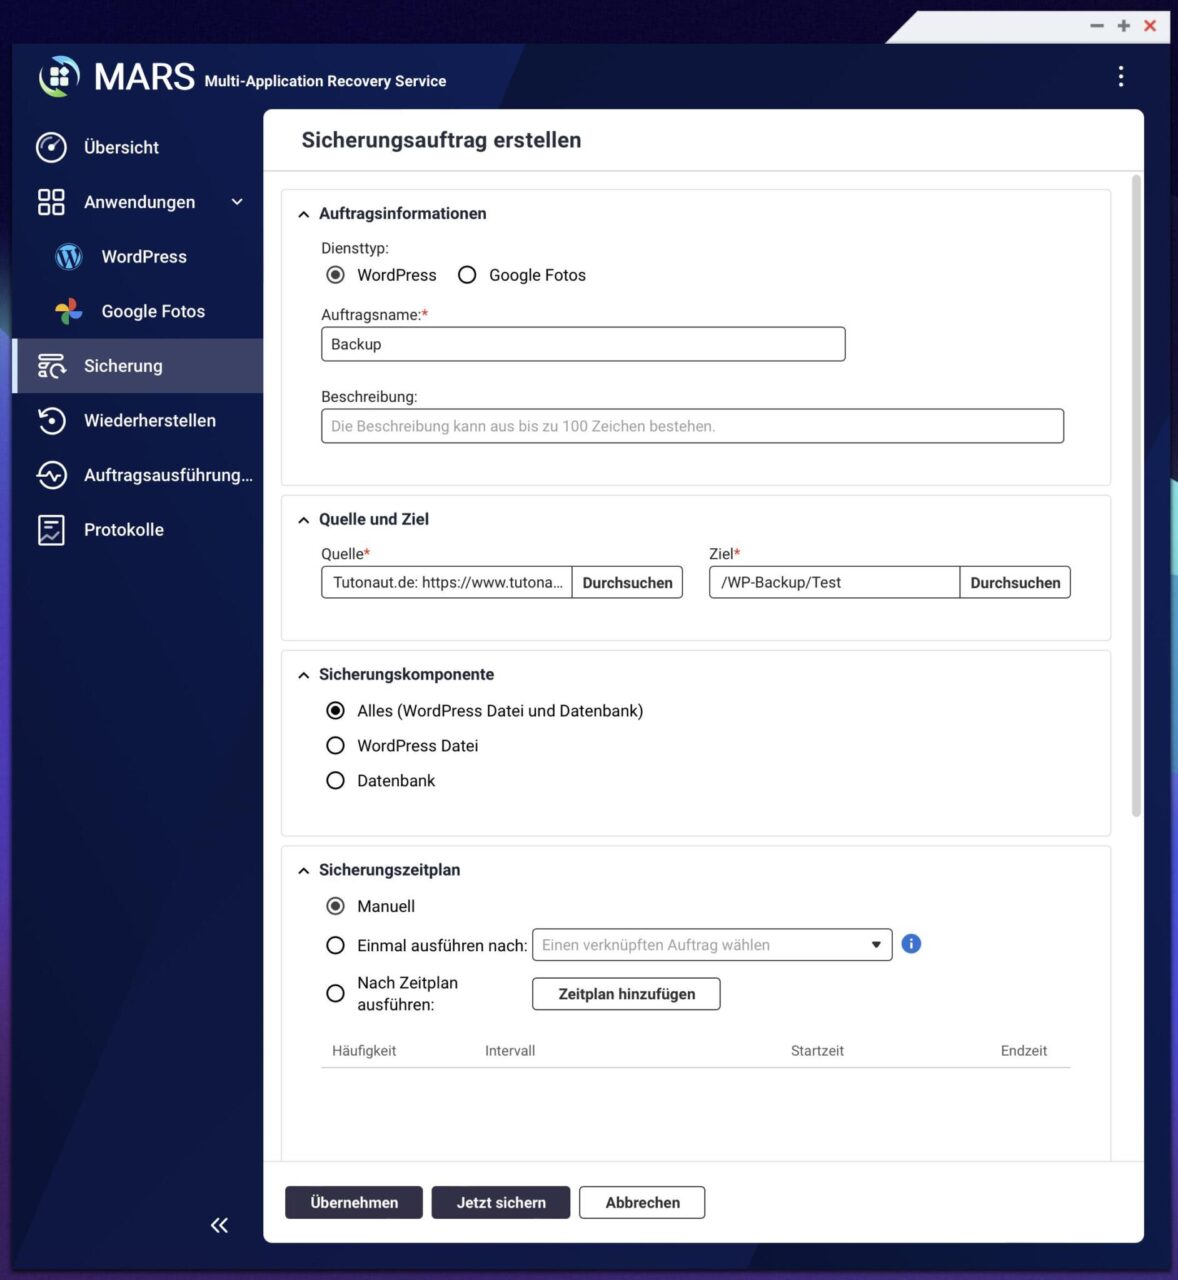Image resolution: width=1178 pixels, height=1280 pixels.
Task: Collapse the Sicherungszeitplan section
Action: pos(303,871)
